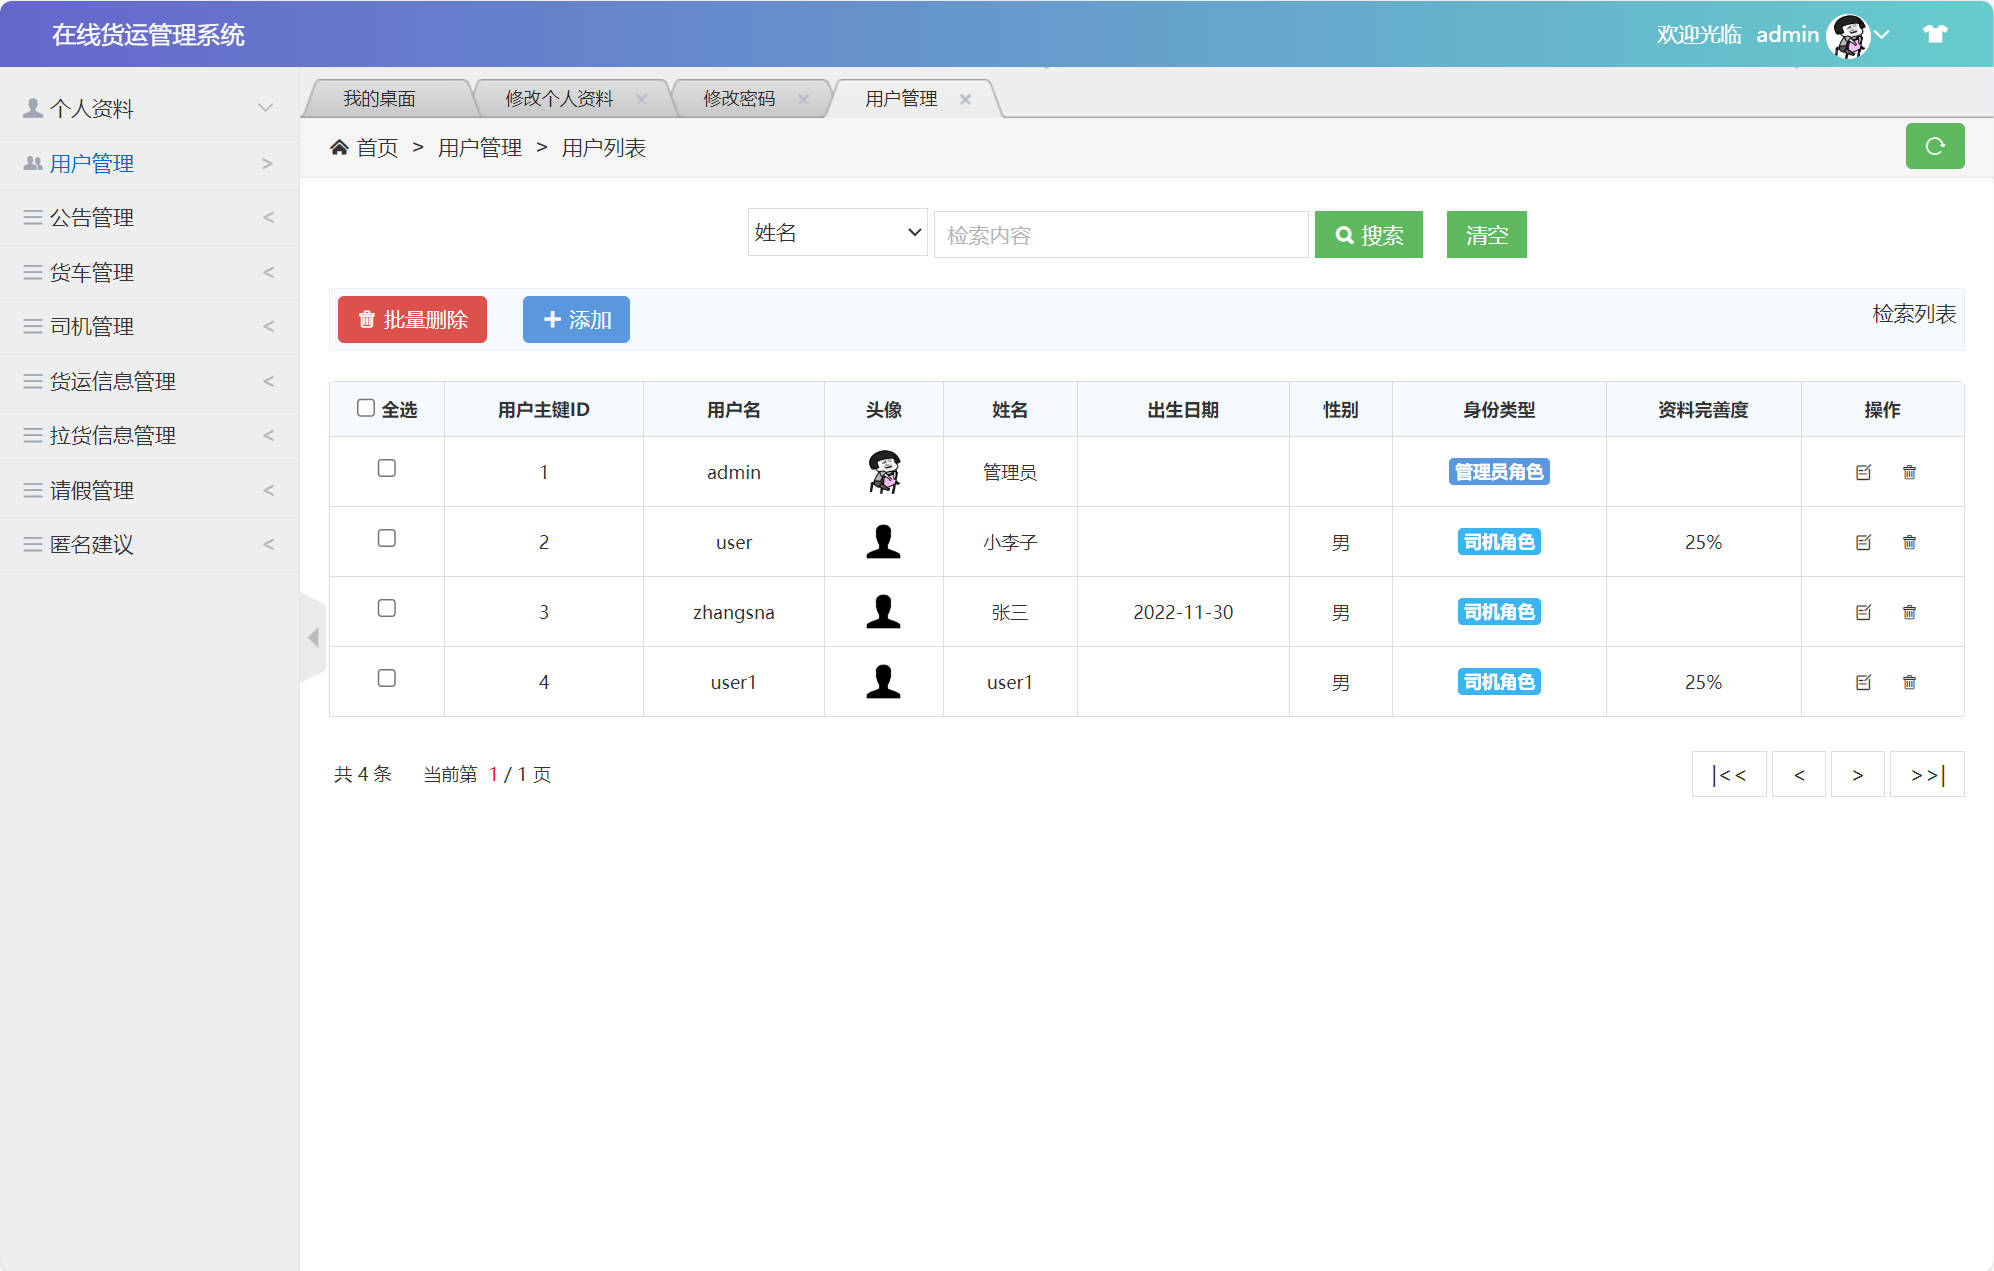Edit 小李子's record with the edit icon
Image resolution: width=1994 pixels, height=1271 pixels.
point(1862,542)
